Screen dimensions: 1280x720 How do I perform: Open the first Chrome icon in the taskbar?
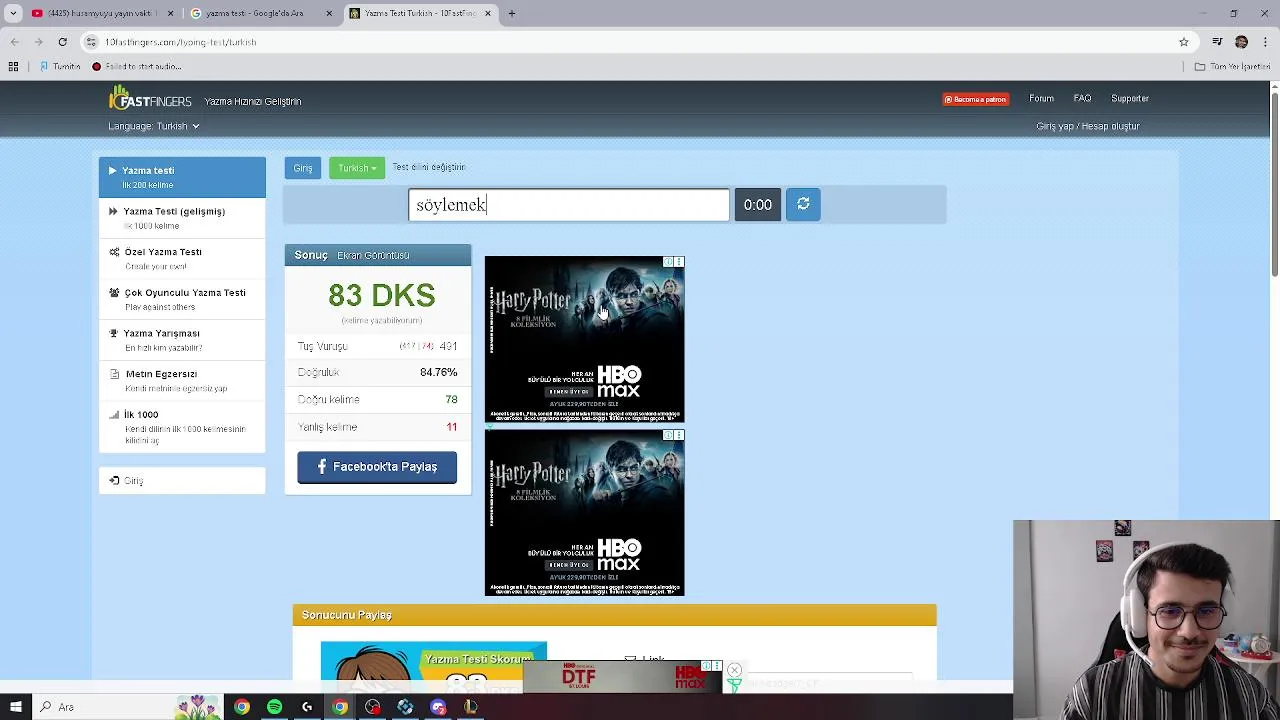(x=241, y=707)
